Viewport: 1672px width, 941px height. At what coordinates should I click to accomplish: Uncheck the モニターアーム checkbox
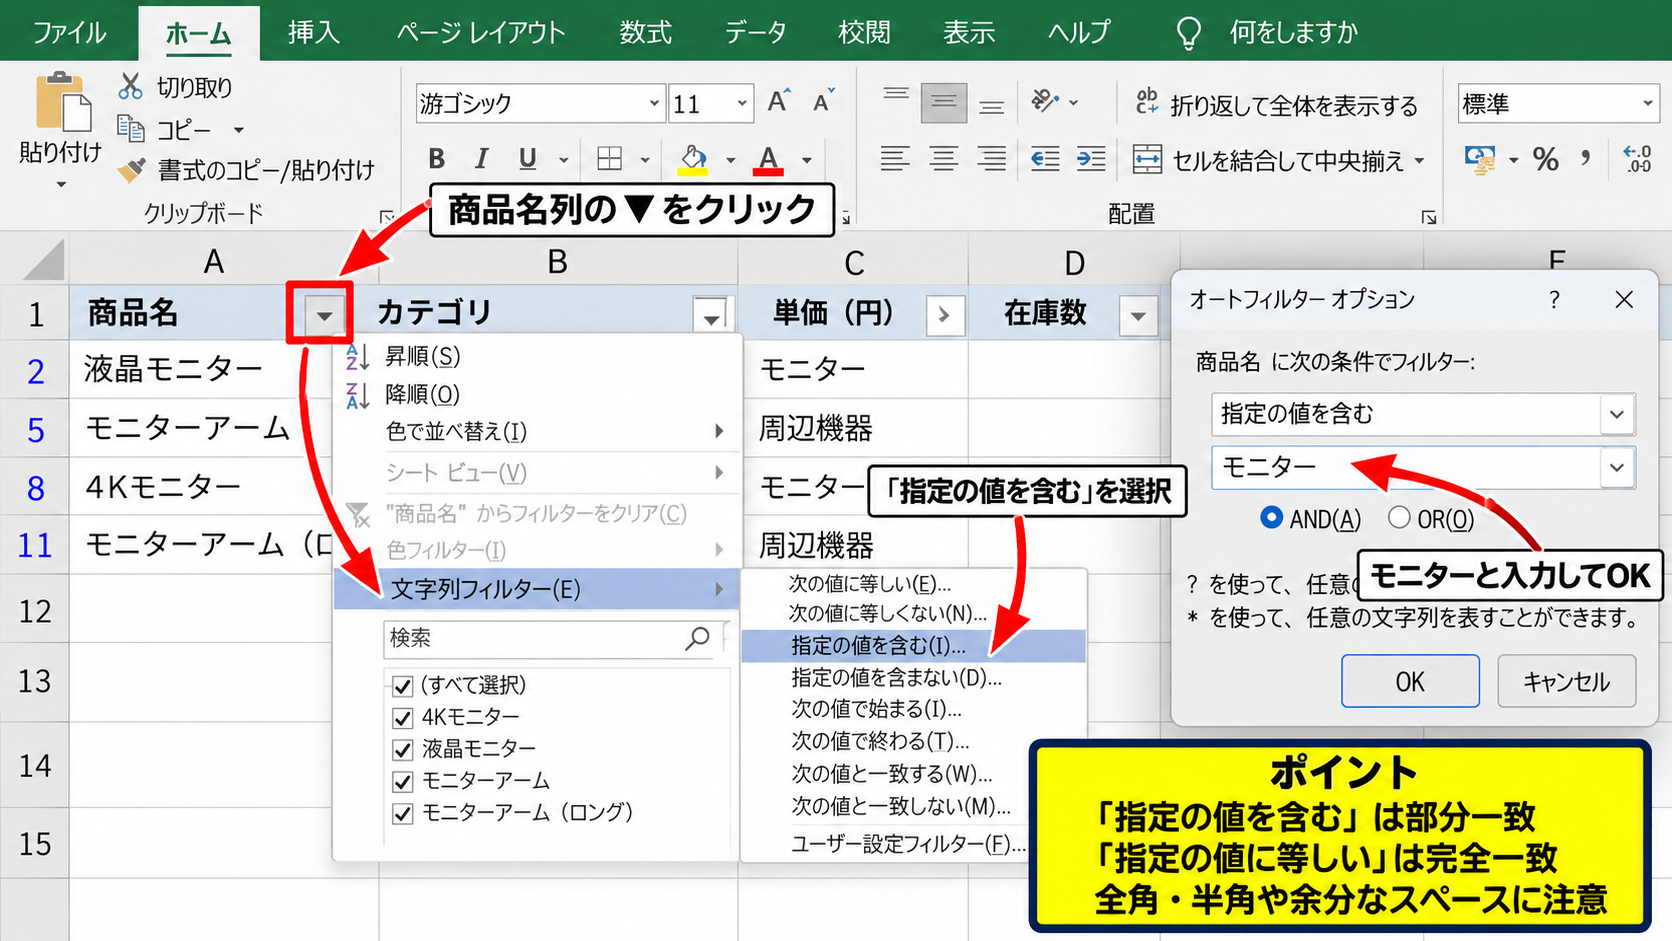tap(403, 781)
